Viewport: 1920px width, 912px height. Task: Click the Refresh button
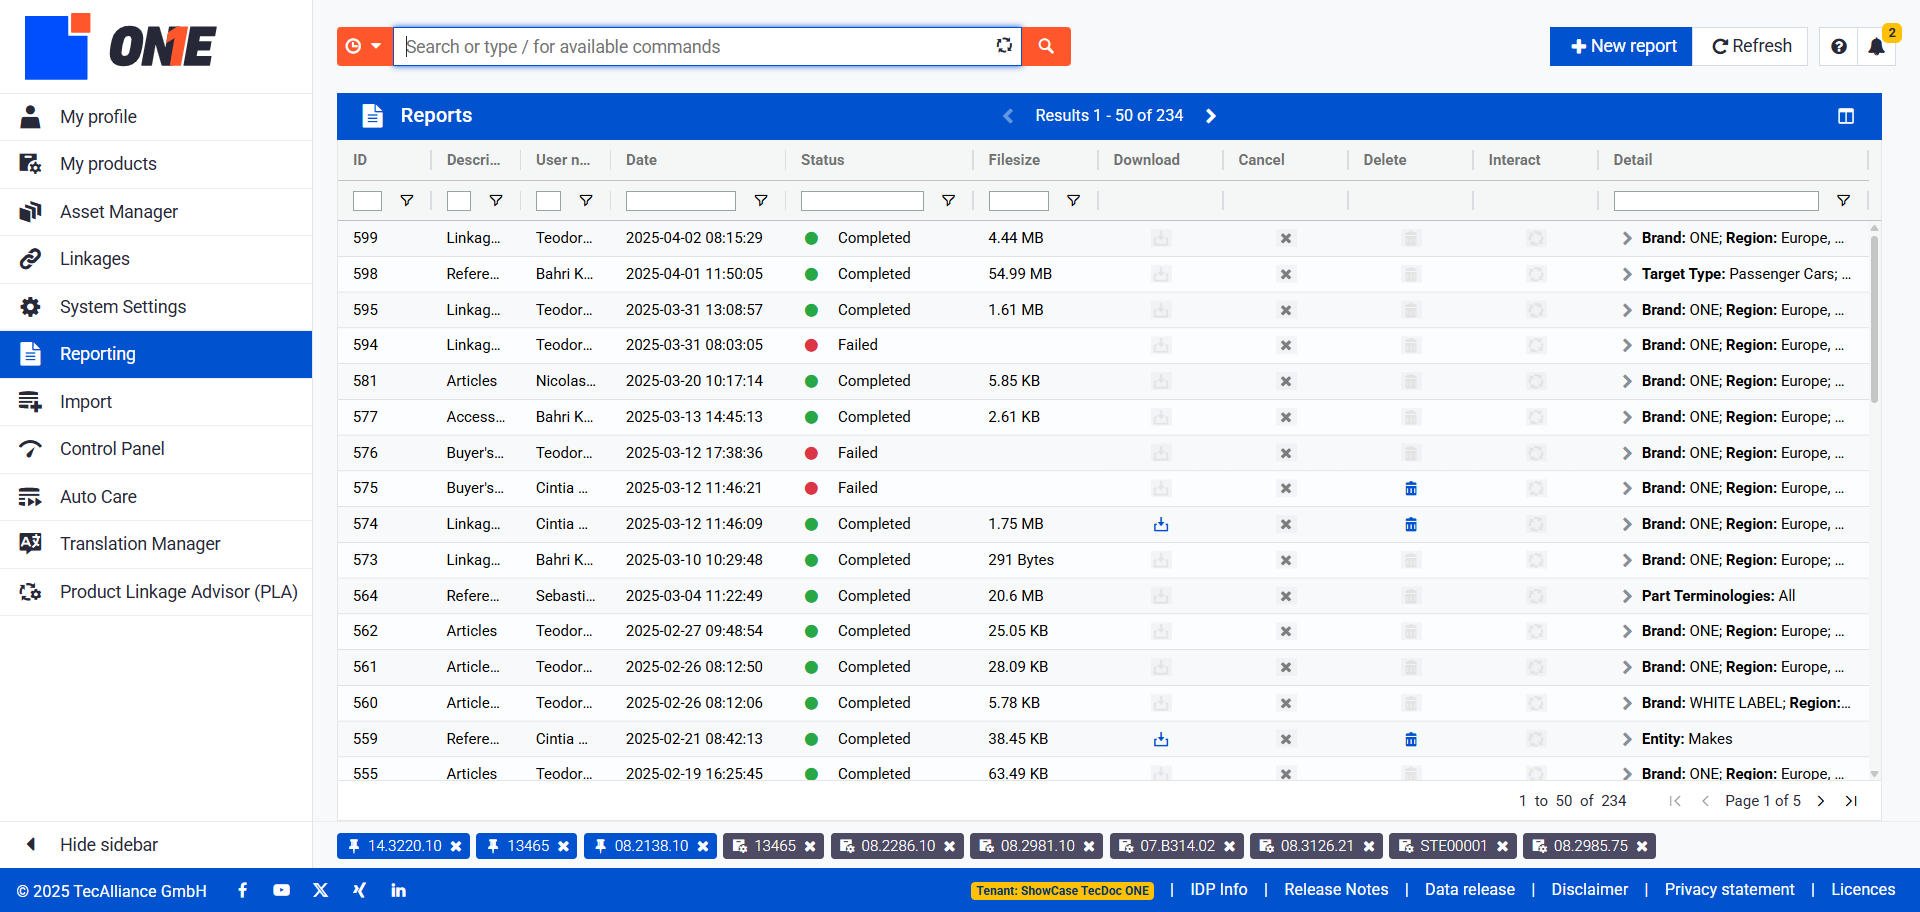[x=1751, y=46]
